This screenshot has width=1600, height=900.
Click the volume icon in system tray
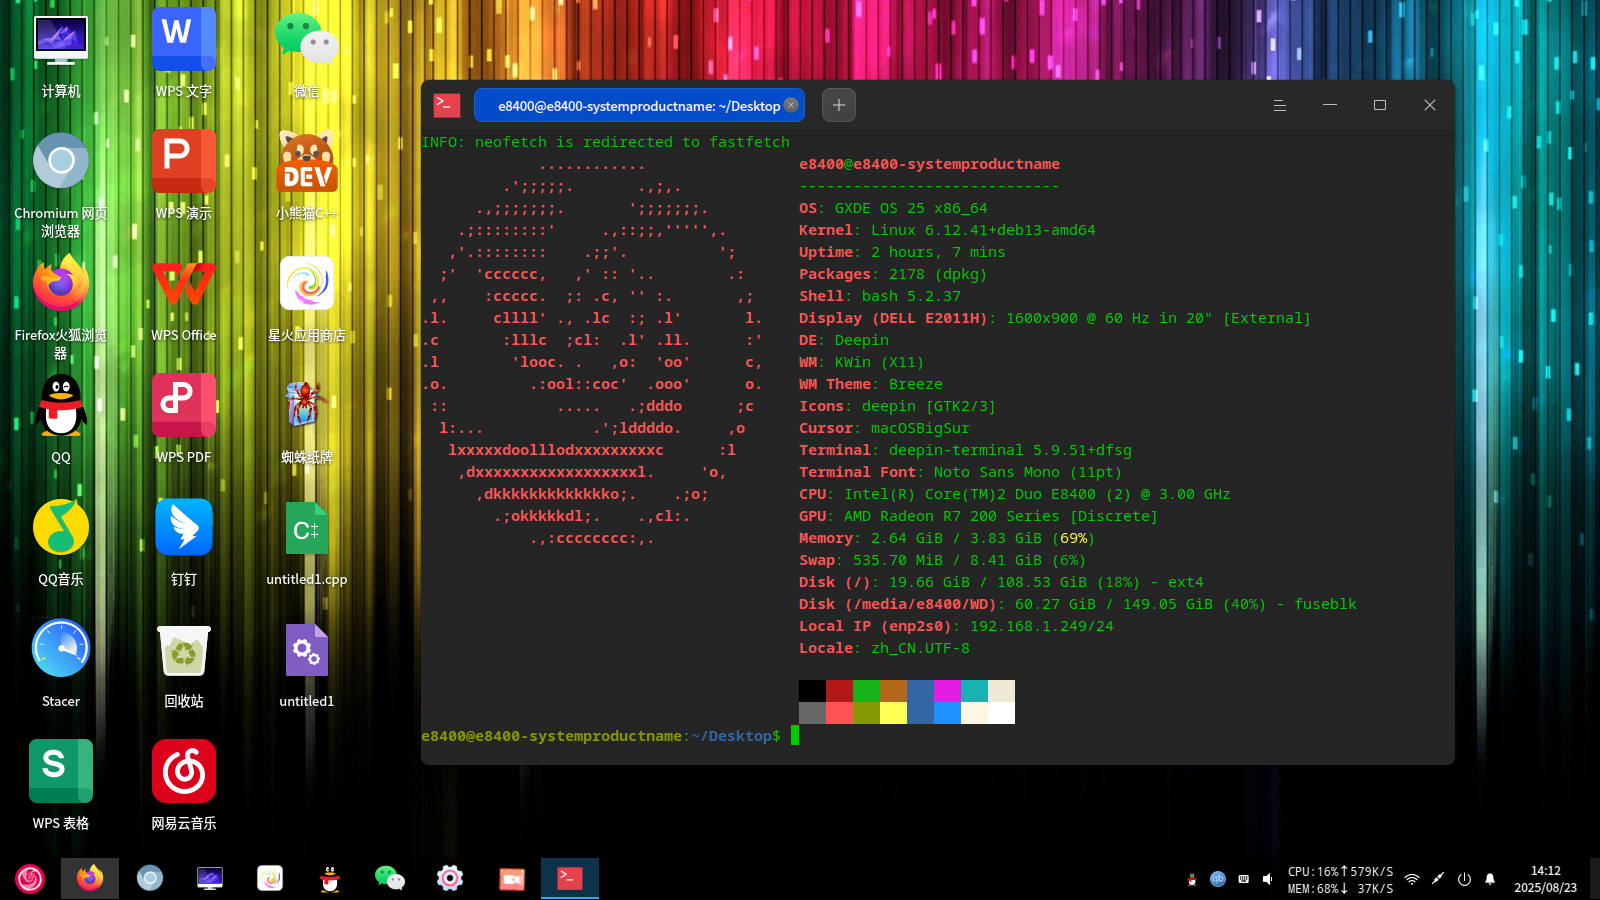(1268, 879)
